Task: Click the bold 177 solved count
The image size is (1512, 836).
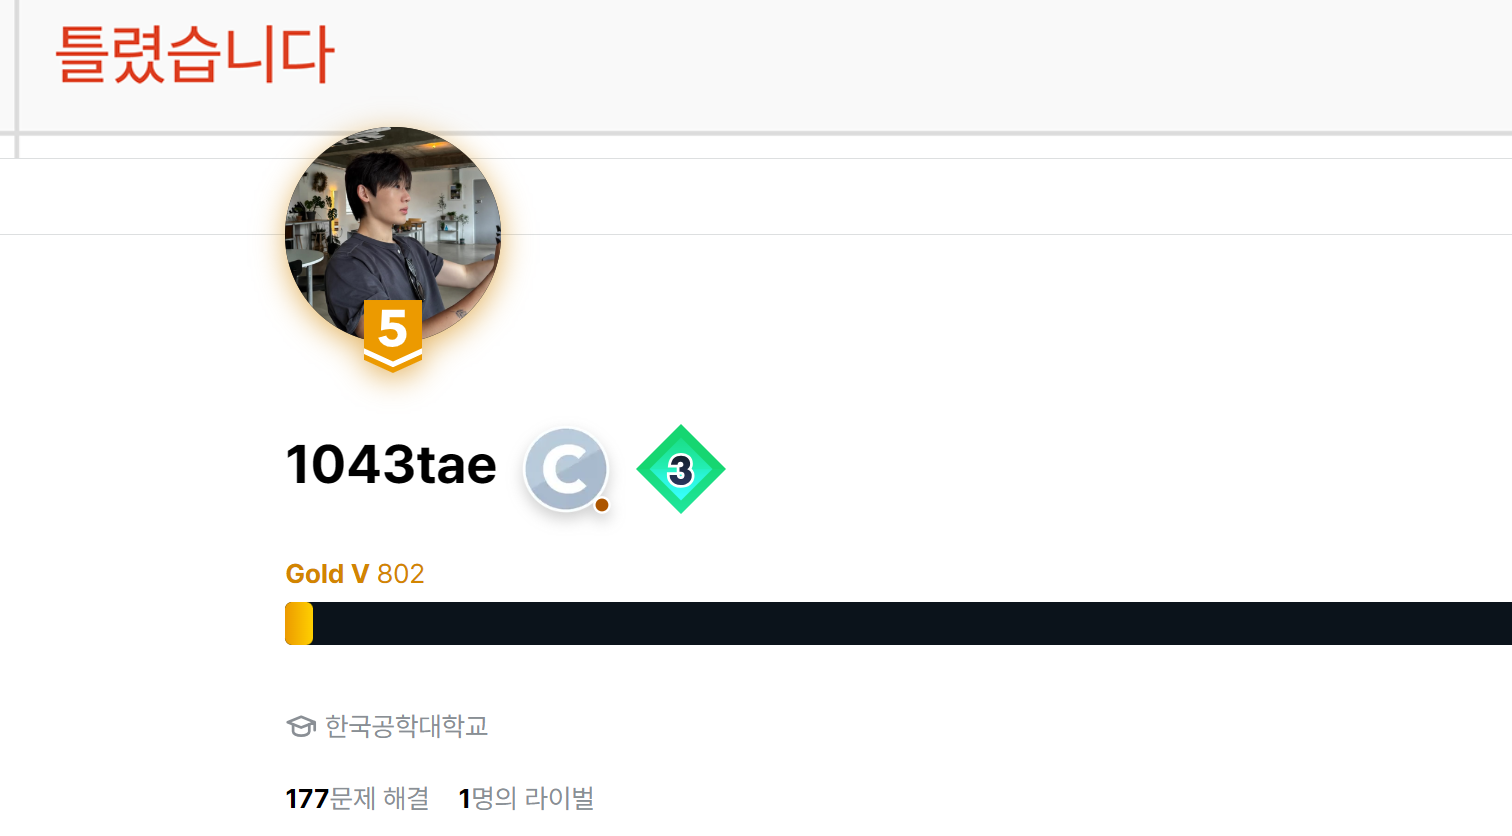Action: tap(307, 799)
